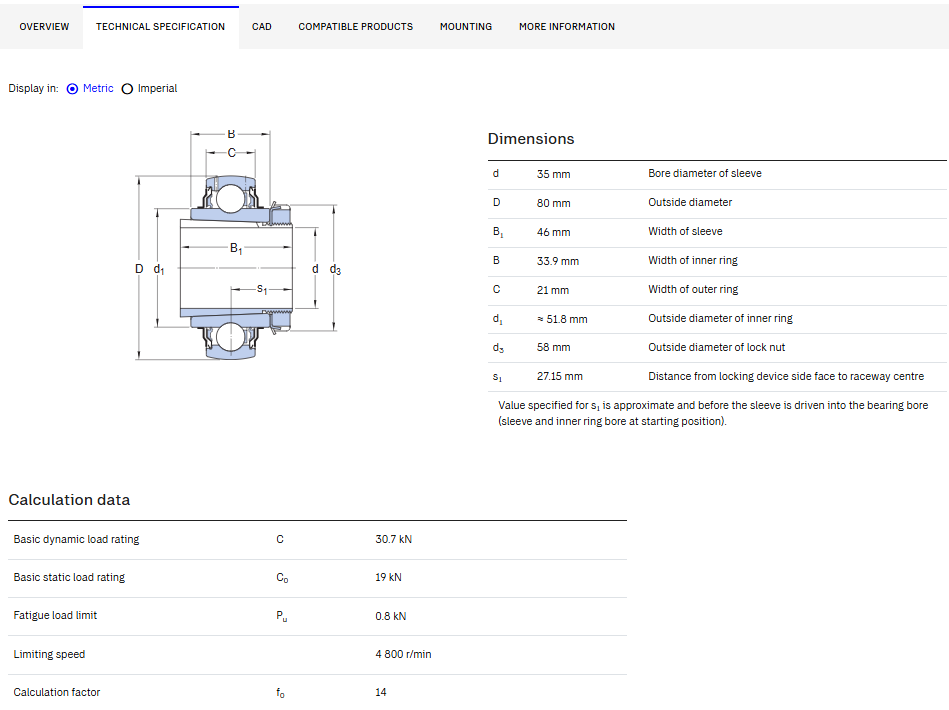
Task: Click the s1 label in the drawing
Action: (262, 289)
